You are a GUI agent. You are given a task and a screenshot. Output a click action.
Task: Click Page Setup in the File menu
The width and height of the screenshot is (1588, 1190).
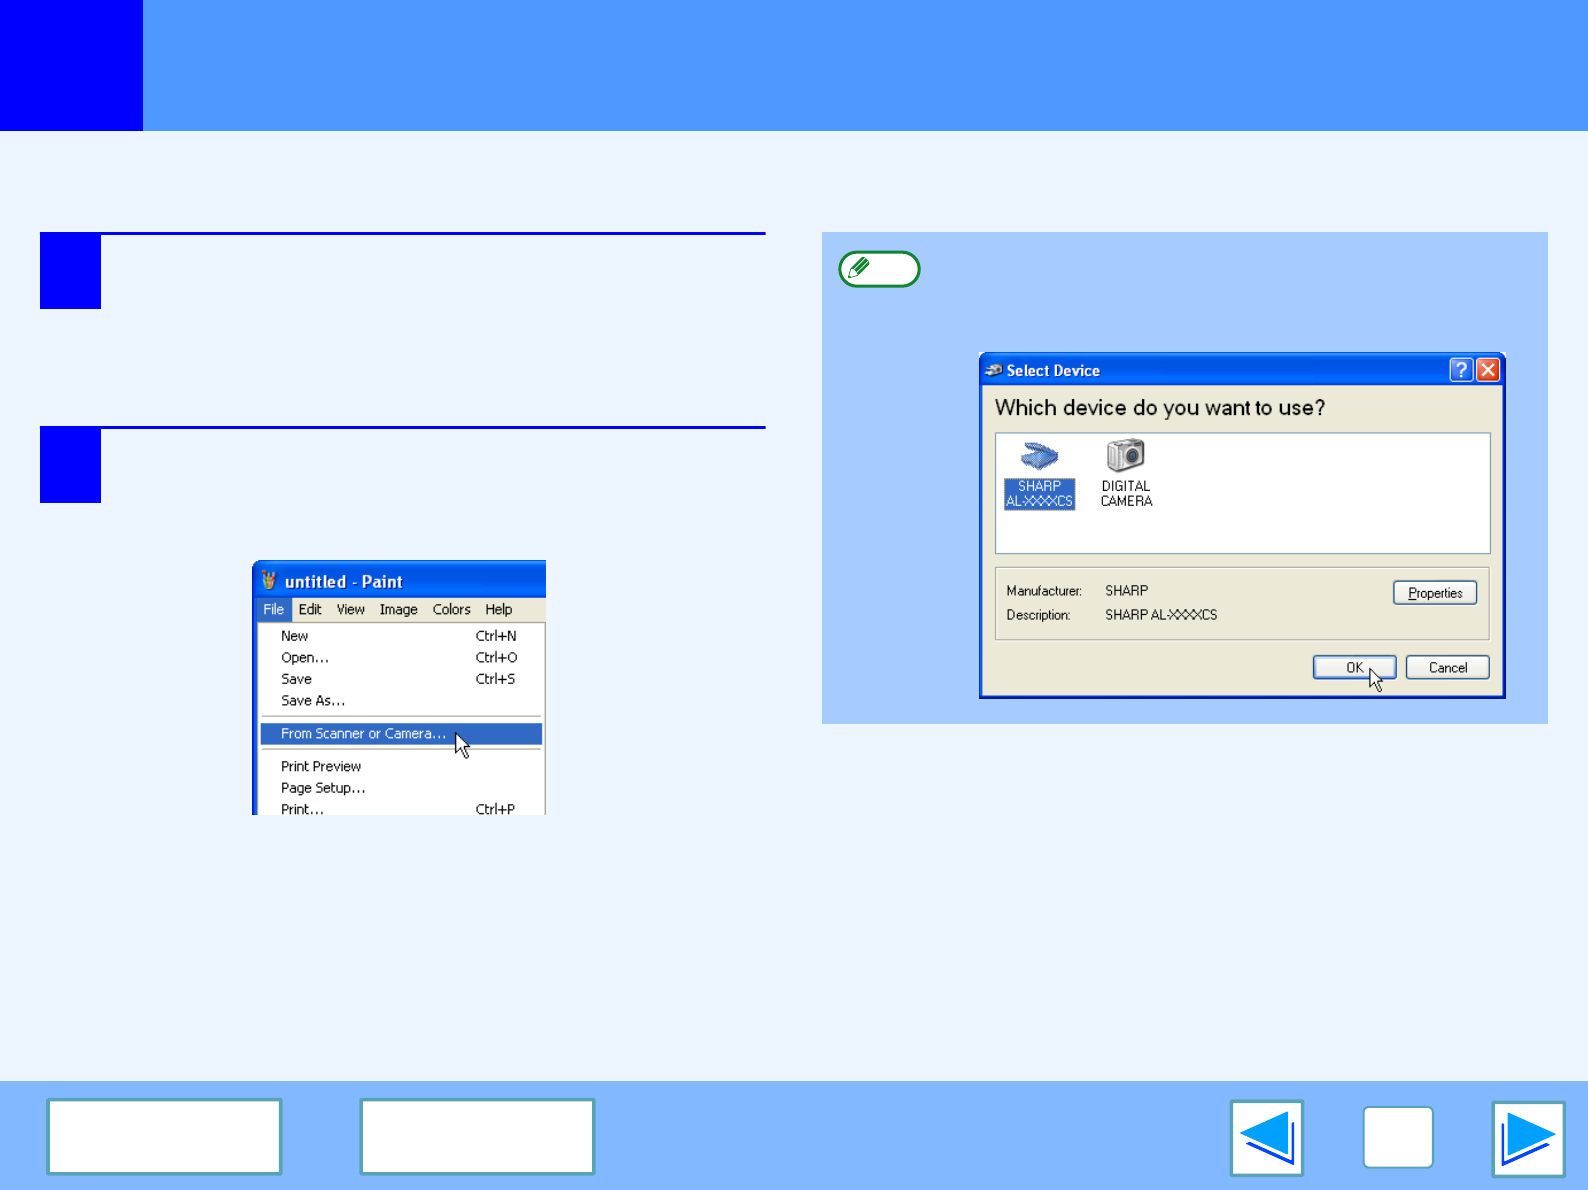point(323,788)
